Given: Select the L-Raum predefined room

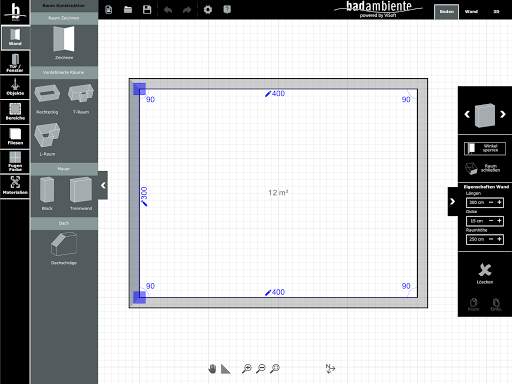Looking at the screenshot, I should coord(47,139).
